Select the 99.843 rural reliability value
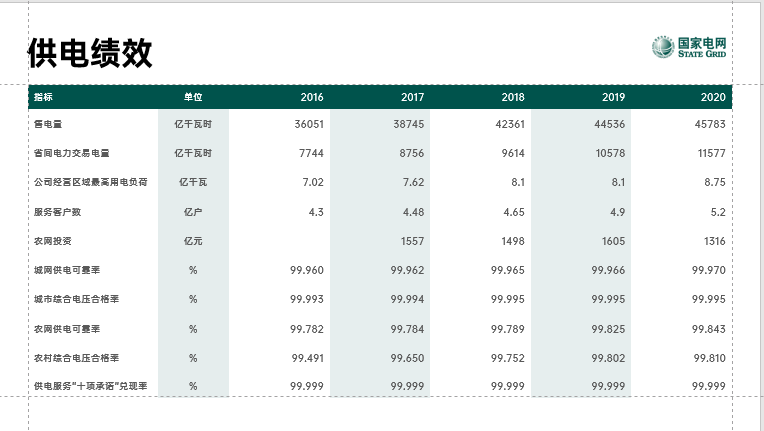Screen dimensions: 764x431 (x=709, y=329)
